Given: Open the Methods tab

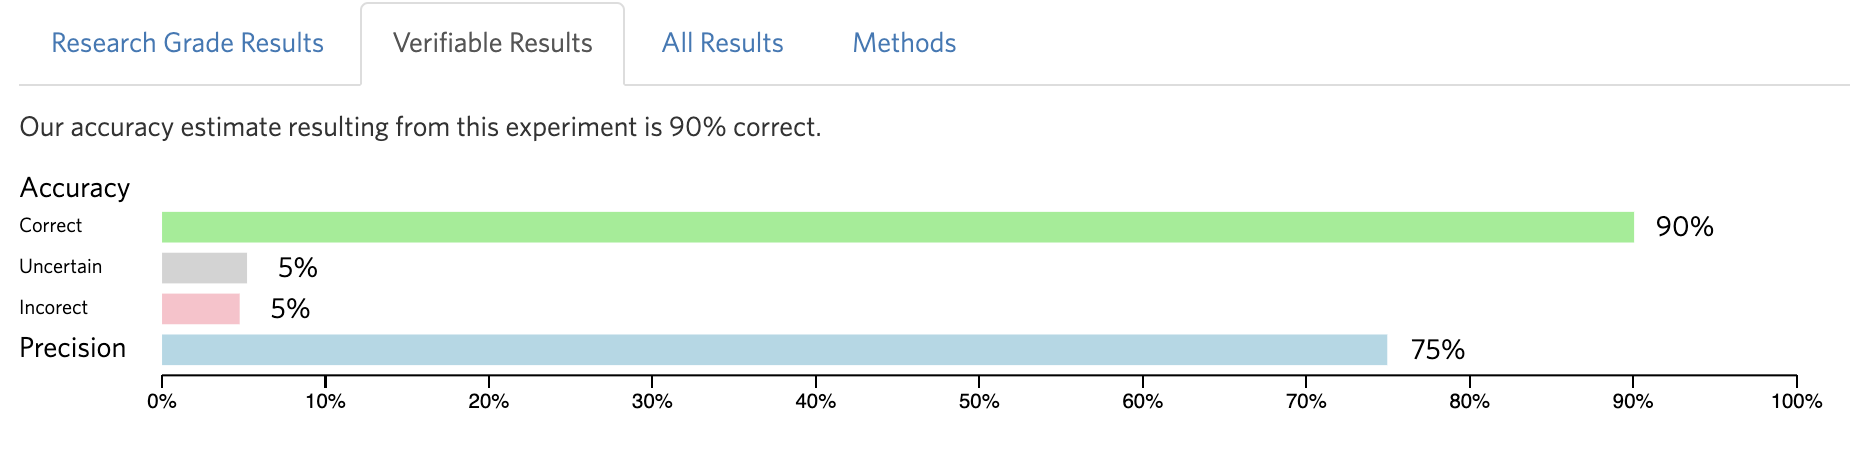Looking at the screenshot, I should pyautogui.click(x=904, y=43).
